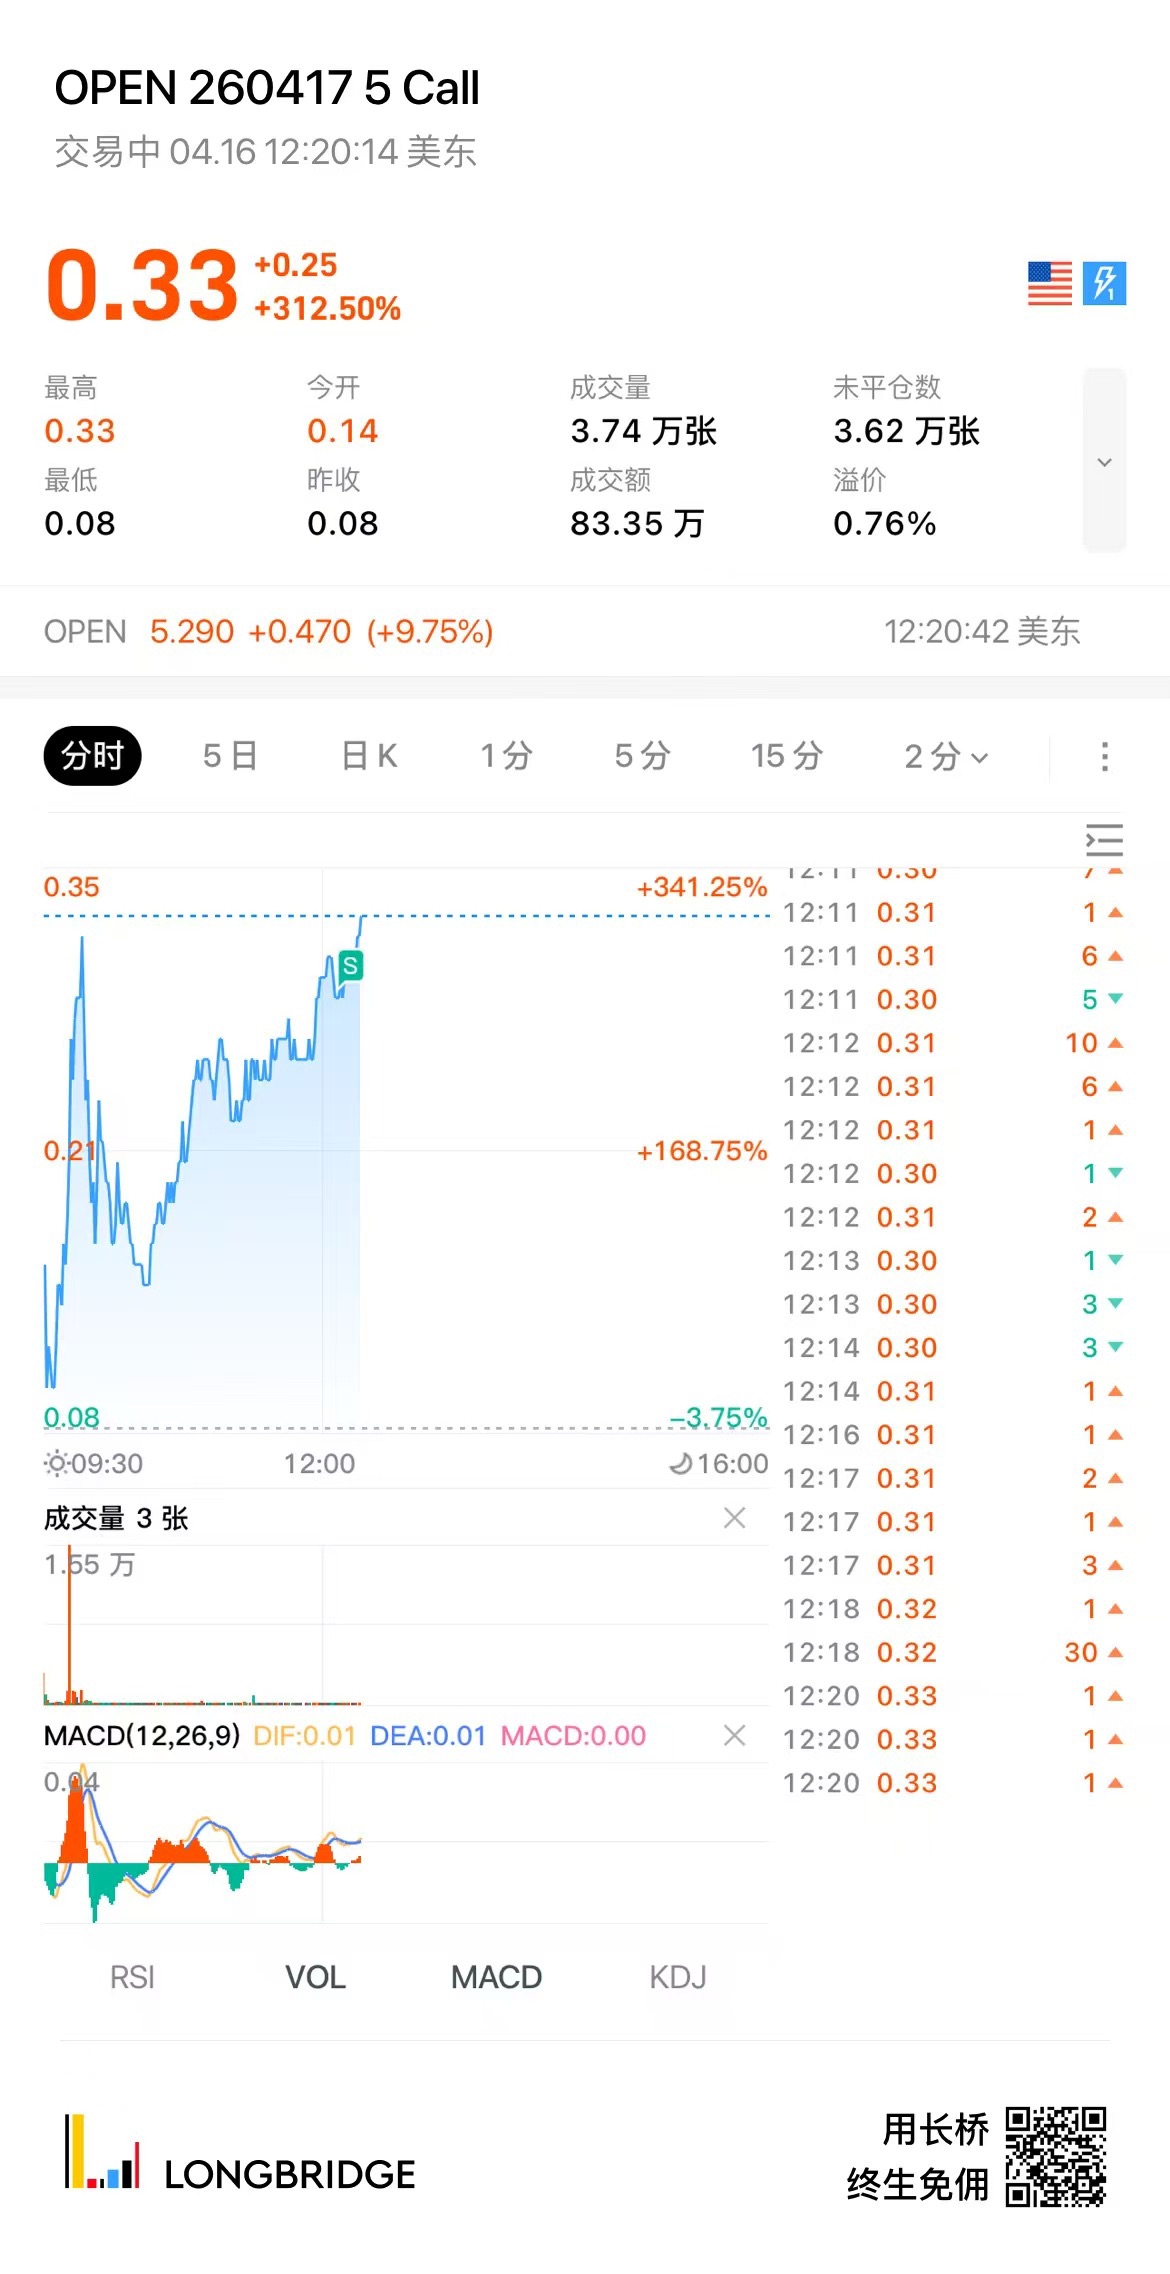Switch to the 5日 chart tab
Viewport: 1170px width, 2274px height.
[x=230, y=756]
